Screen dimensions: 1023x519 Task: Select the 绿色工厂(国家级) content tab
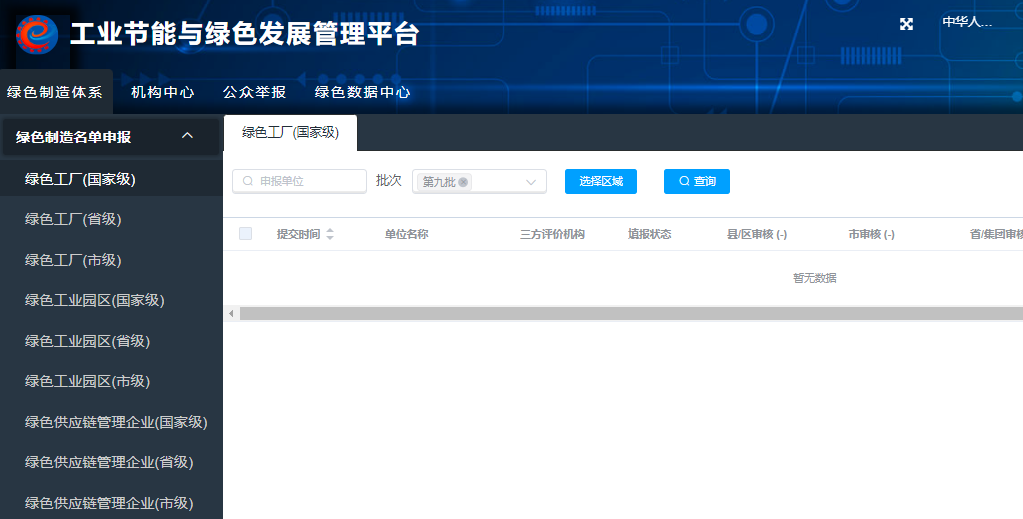[x=290, y=132]
